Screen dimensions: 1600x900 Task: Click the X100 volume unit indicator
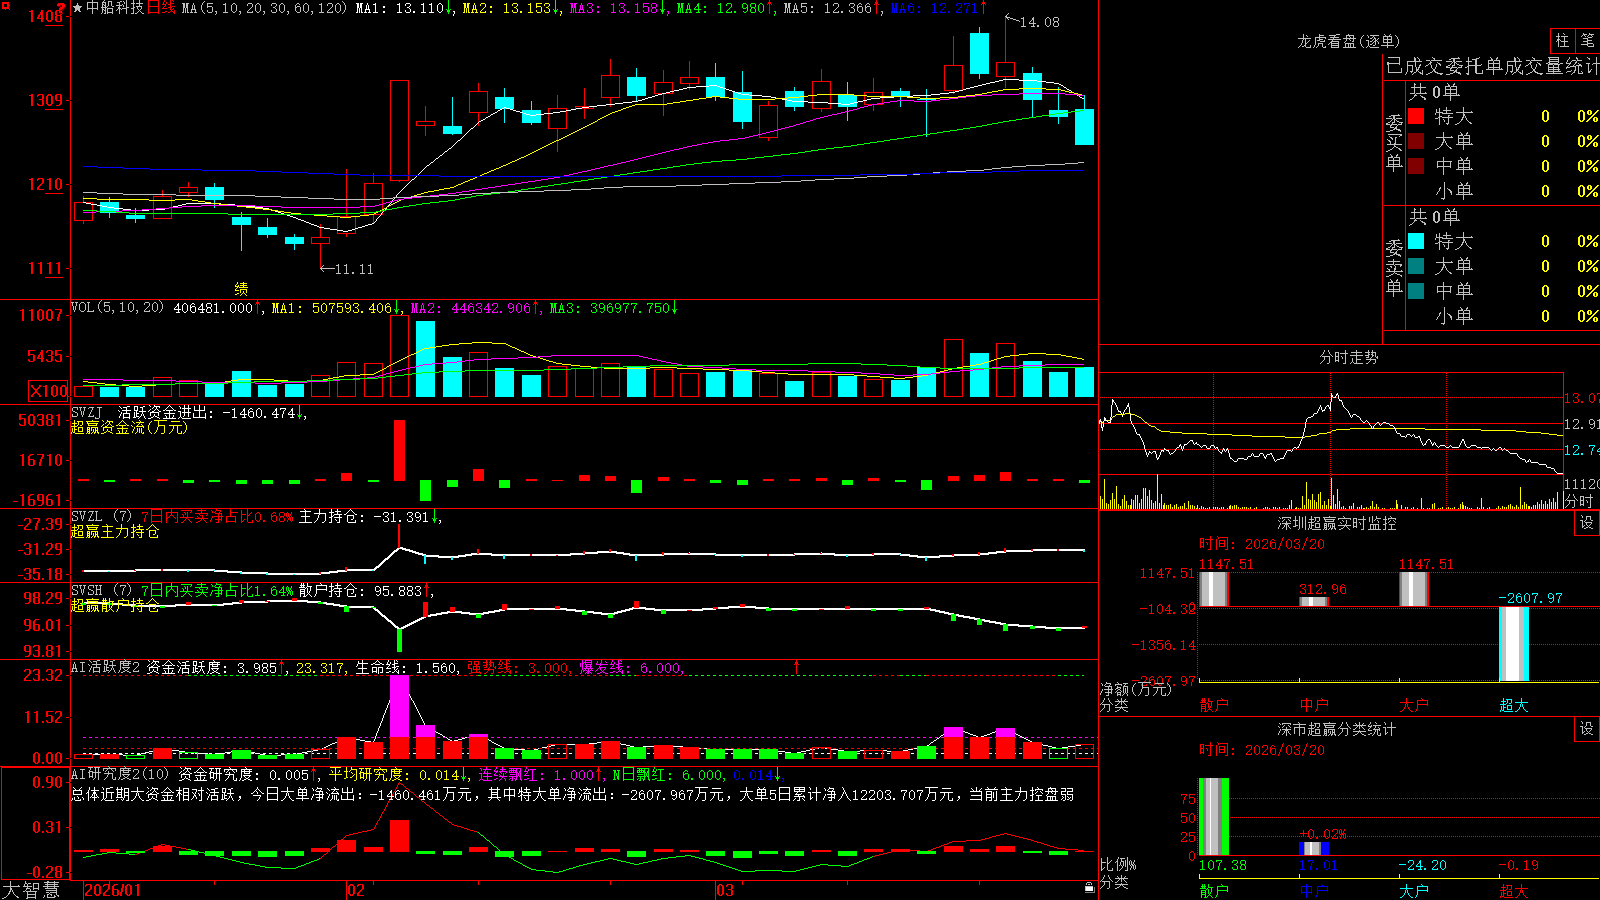click(x=49, y=391)
